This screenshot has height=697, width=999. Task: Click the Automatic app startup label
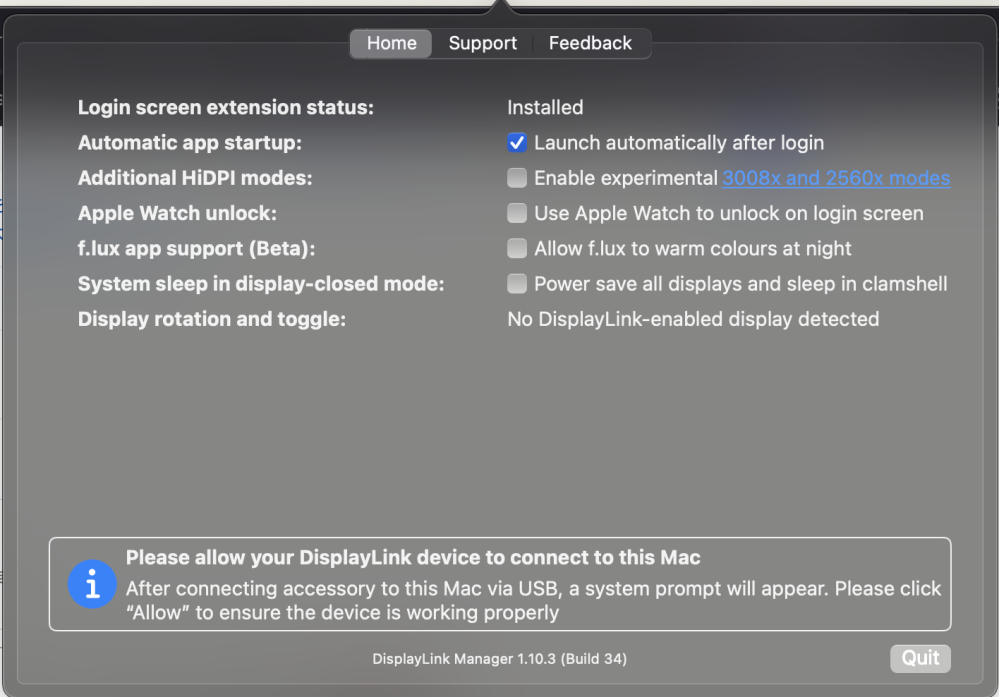[x=189, y=143]
